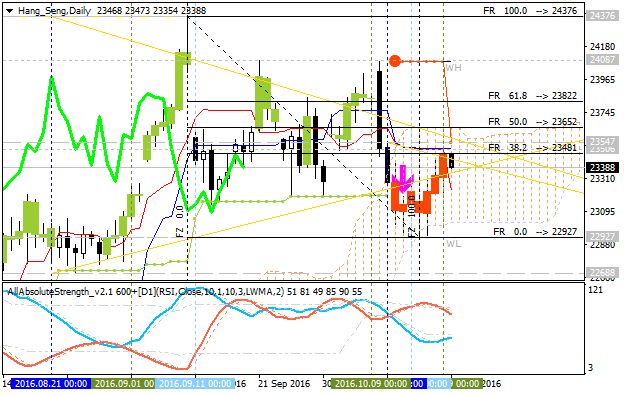624x395 pixels.
Task: Select the 121 indicator scale value
Action: (596, 290)
